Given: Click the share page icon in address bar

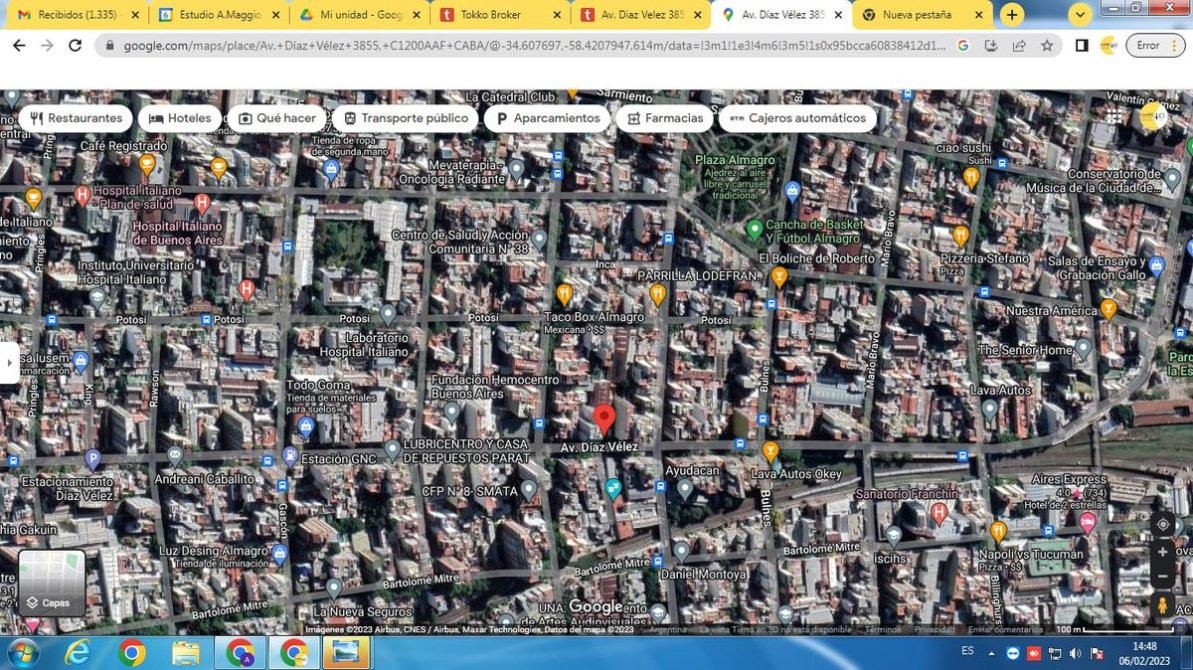Looking at the screenshot, I should click(1019, 46).
